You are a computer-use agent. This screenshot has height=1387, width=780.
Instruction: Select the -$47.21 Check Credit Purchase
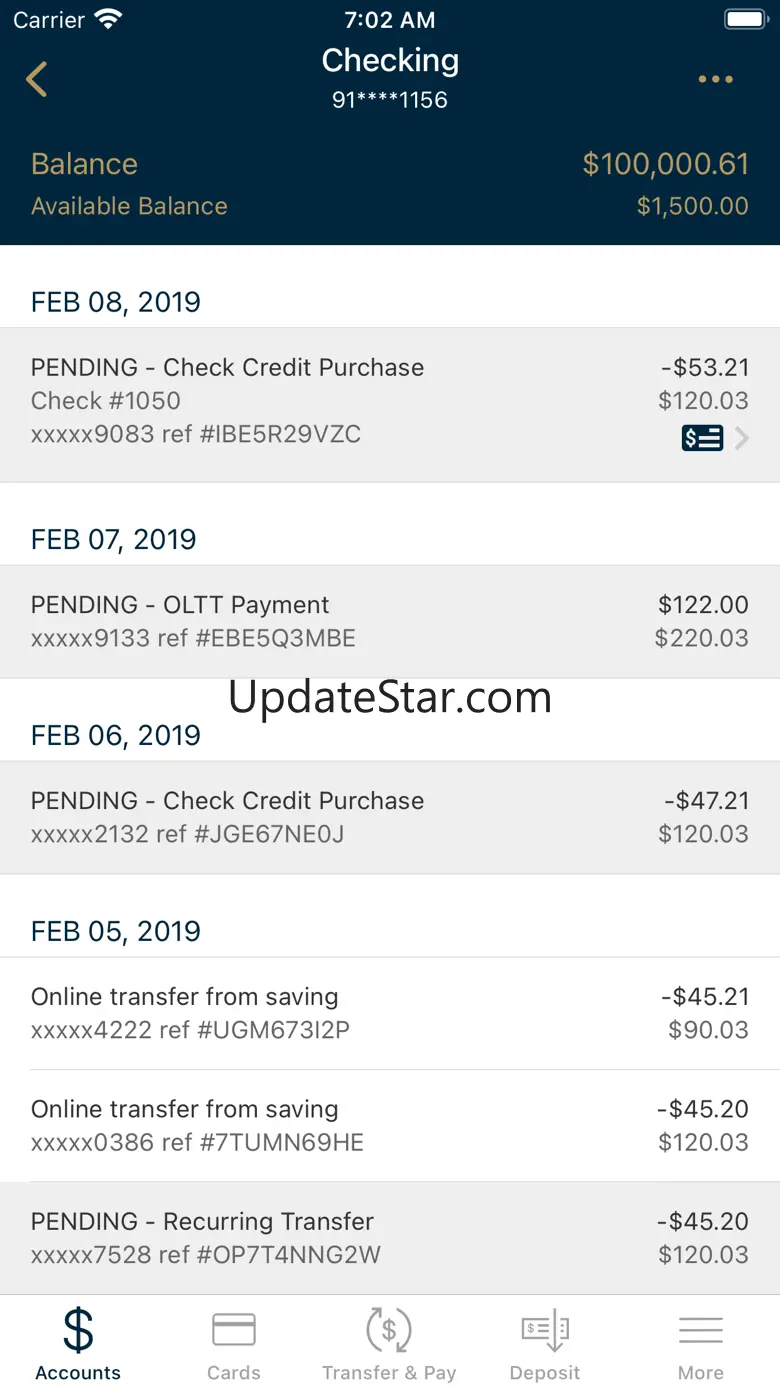[389, 817]
